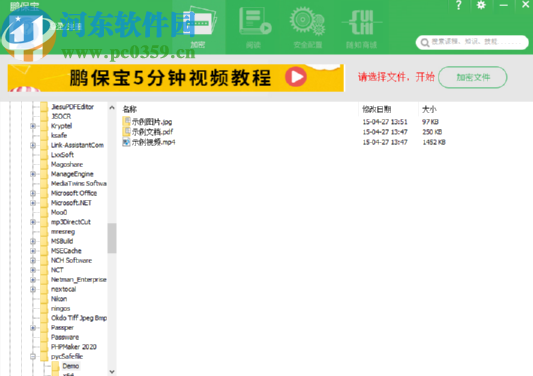Open the help question mark icon
Screen dimensions: 533x376
point(458,5)
